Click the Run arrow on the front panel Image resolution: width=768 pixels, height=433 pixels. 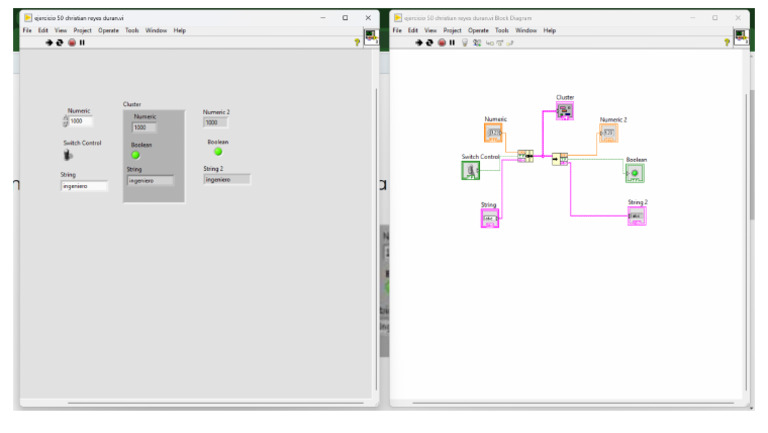[x=49, y=42]
